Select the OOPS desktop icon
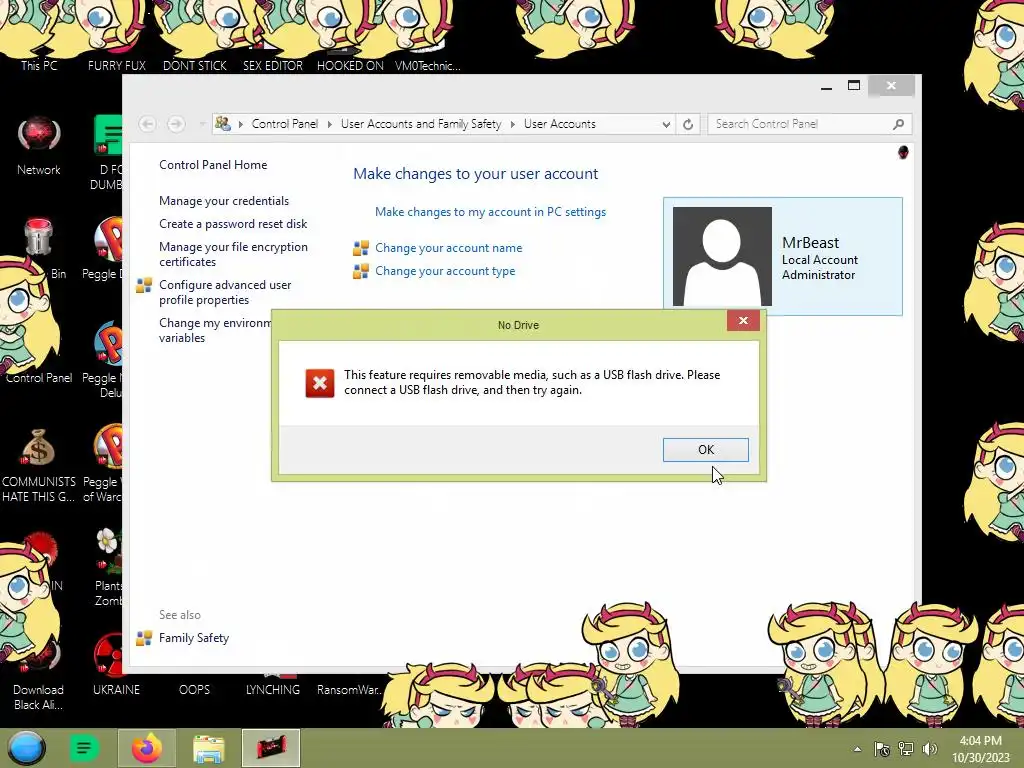1024x768 pixels. click(194, 689)
